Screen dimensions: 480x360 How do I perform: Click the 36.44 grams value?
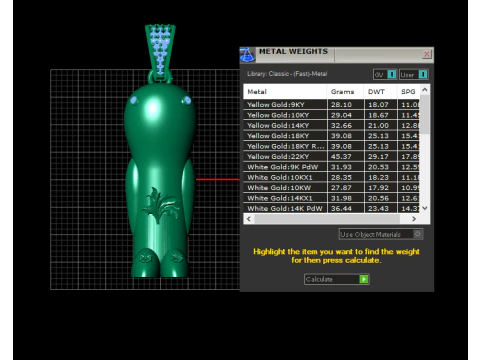[x=341, y=208]
